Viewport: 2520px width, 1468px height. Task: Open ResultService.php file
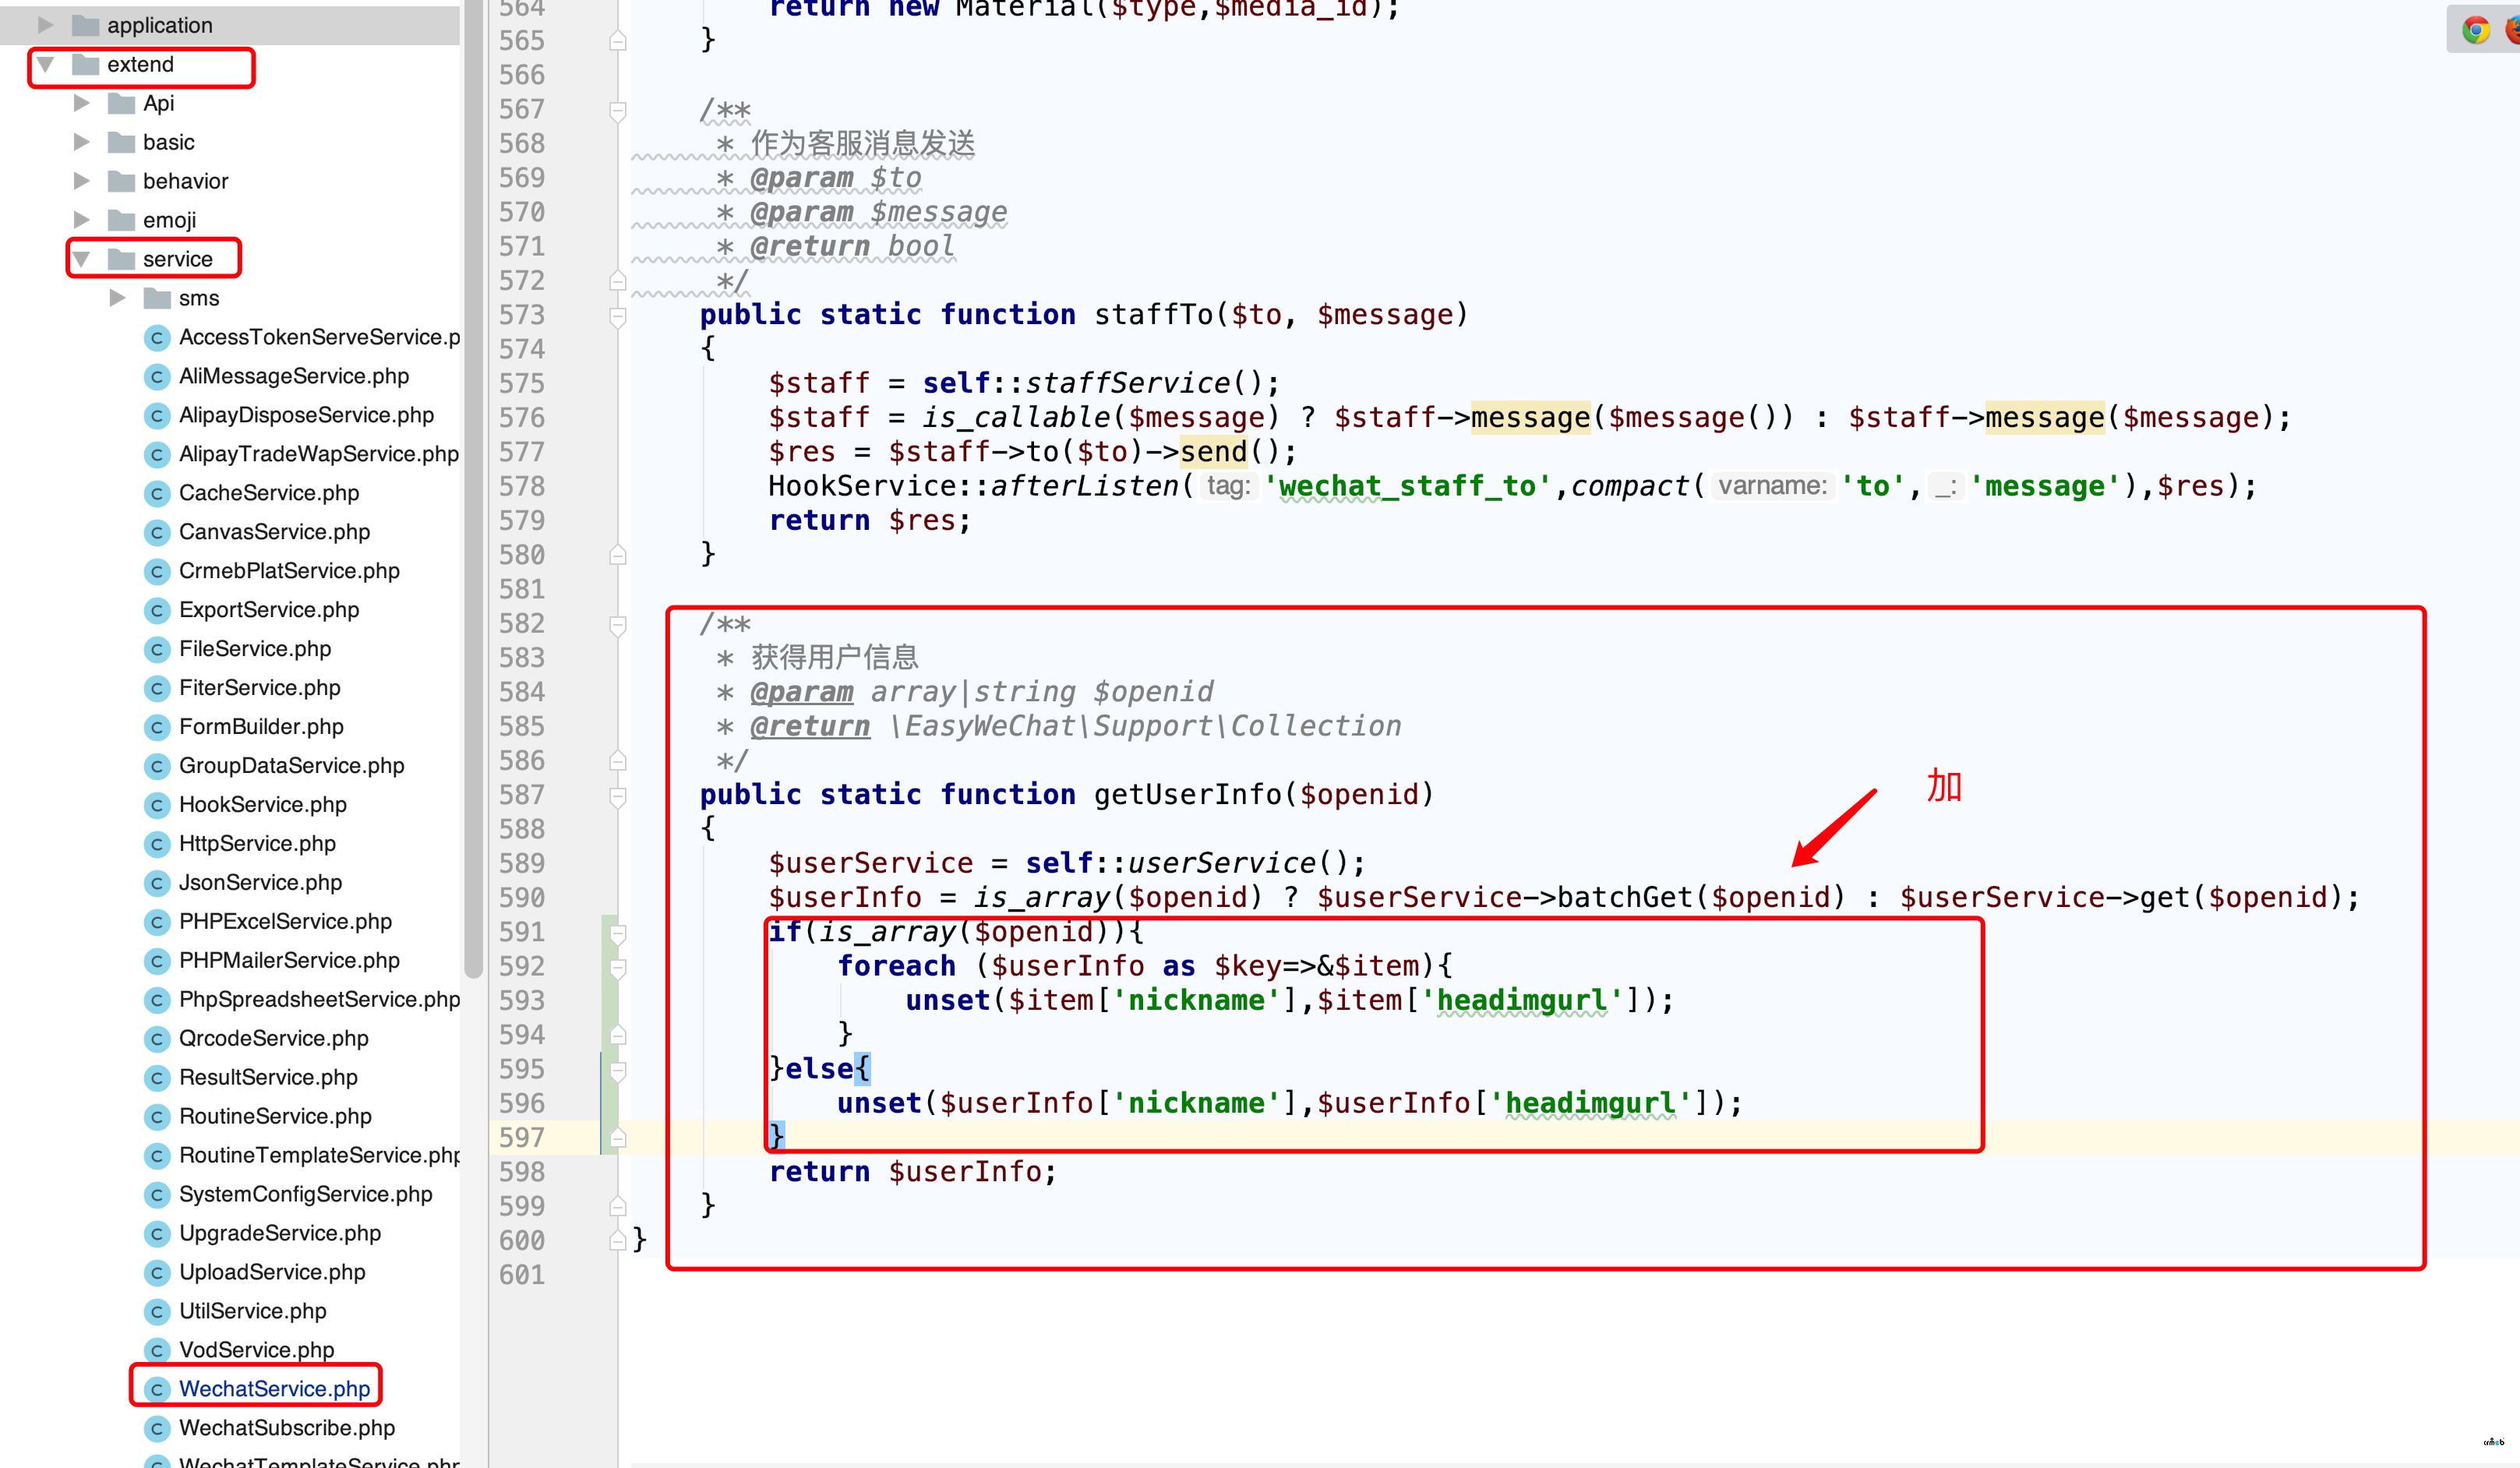tap(268, 1077)
